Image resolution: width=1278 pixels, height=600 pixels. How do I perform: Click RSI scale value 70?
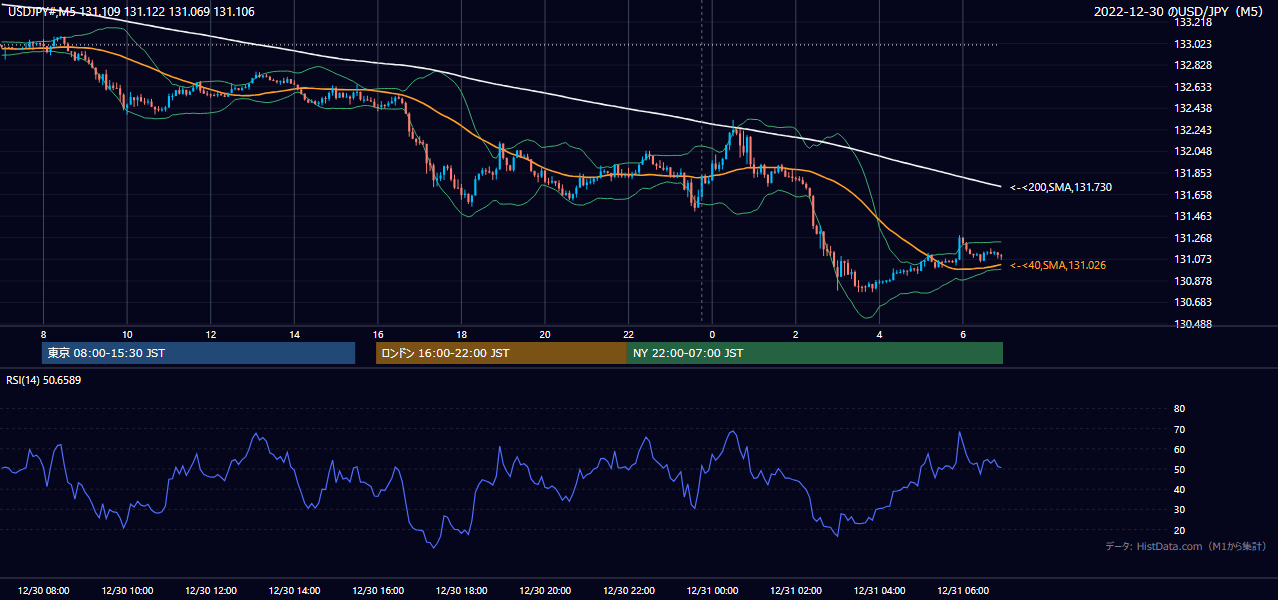[1179, 429]
